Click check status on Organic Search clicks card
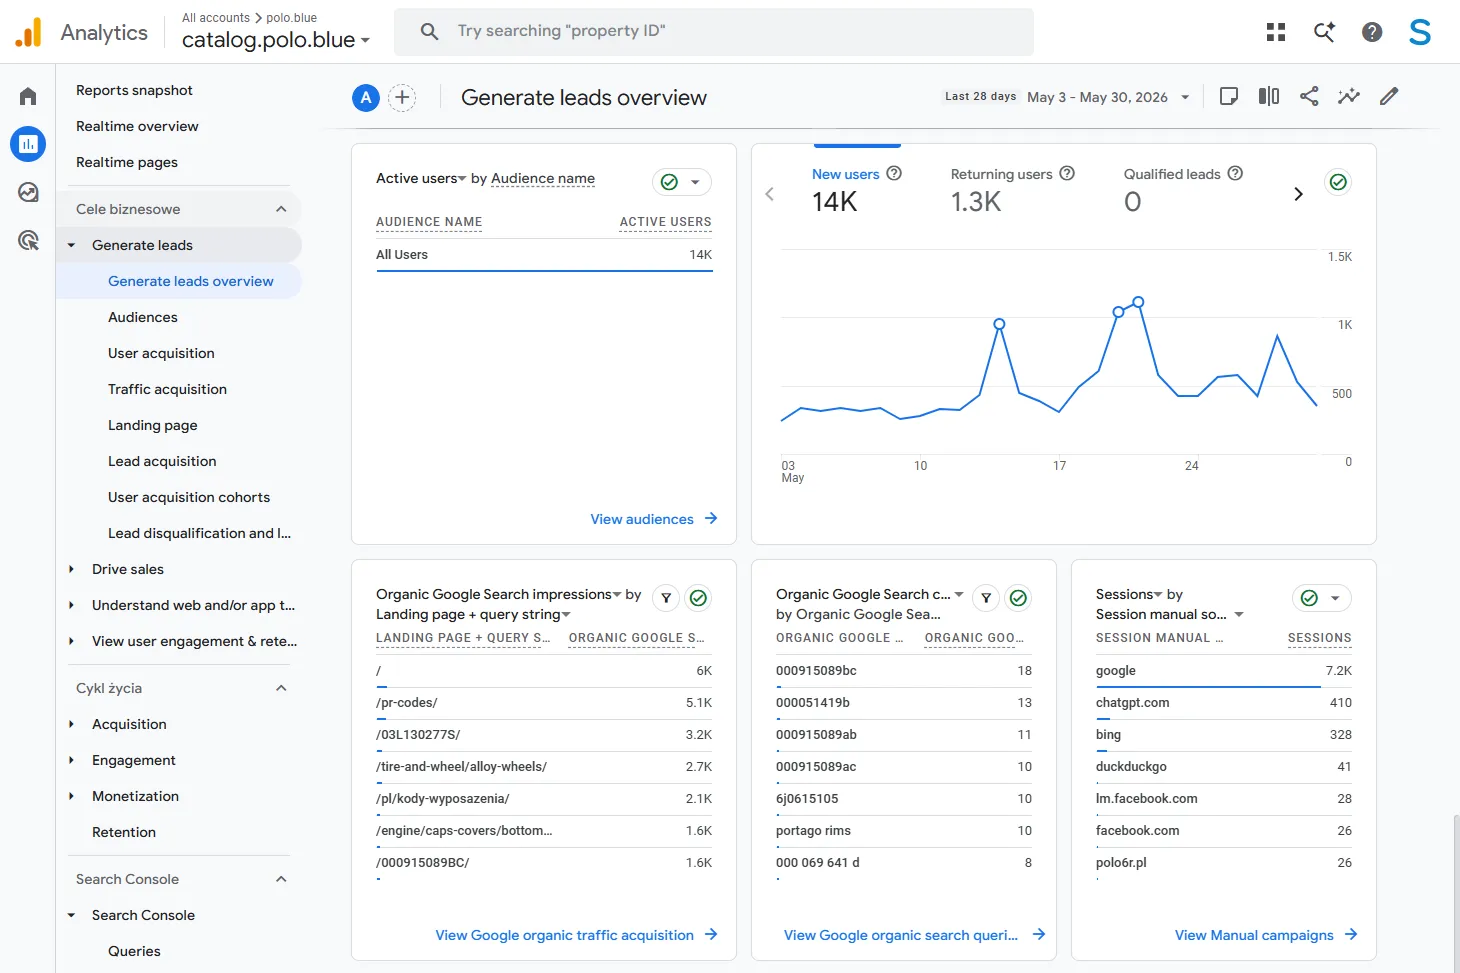 click(1018, 598)
